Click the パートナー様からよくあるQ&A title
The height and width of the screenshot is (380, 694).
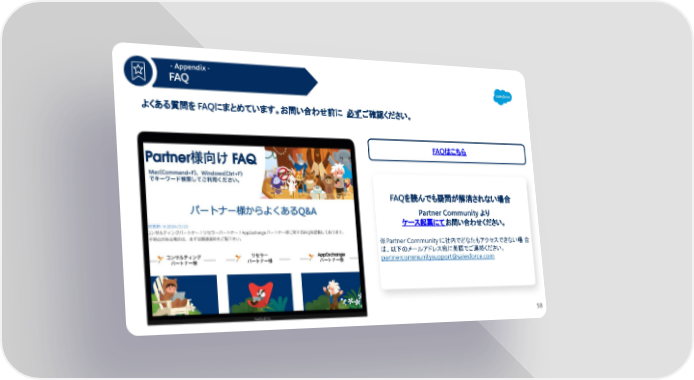click(253, 211)
